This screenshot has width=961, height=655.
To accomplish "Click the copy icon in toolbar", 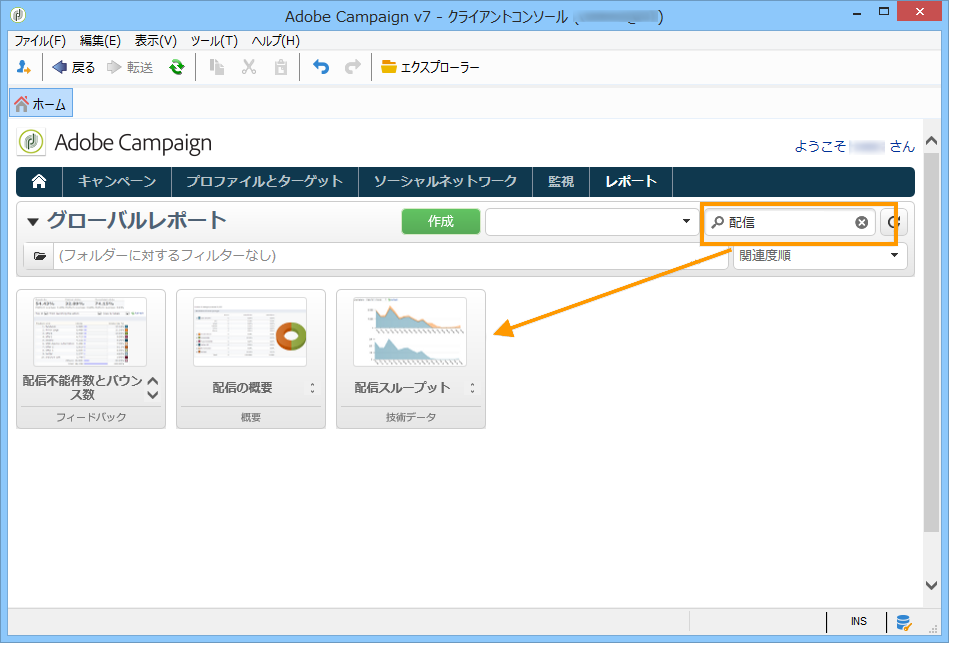I will pyautogui.click(x=216, y=67).
